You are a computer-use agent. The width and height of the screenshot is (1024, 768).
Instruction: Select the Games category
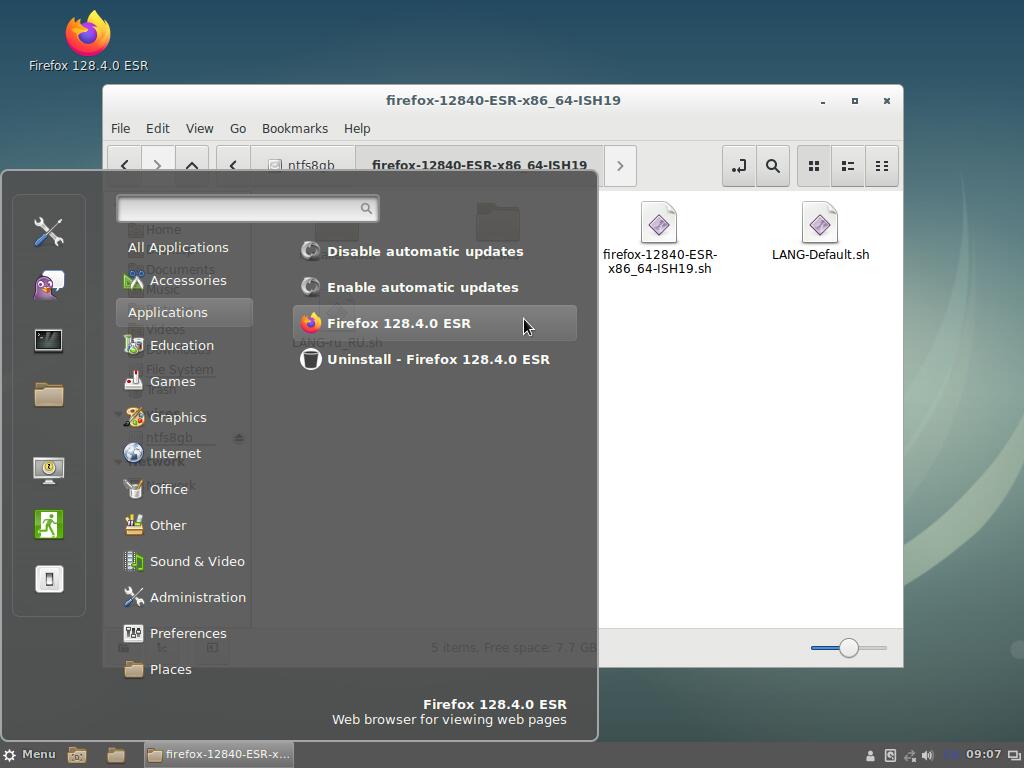(x=184, y=381)
